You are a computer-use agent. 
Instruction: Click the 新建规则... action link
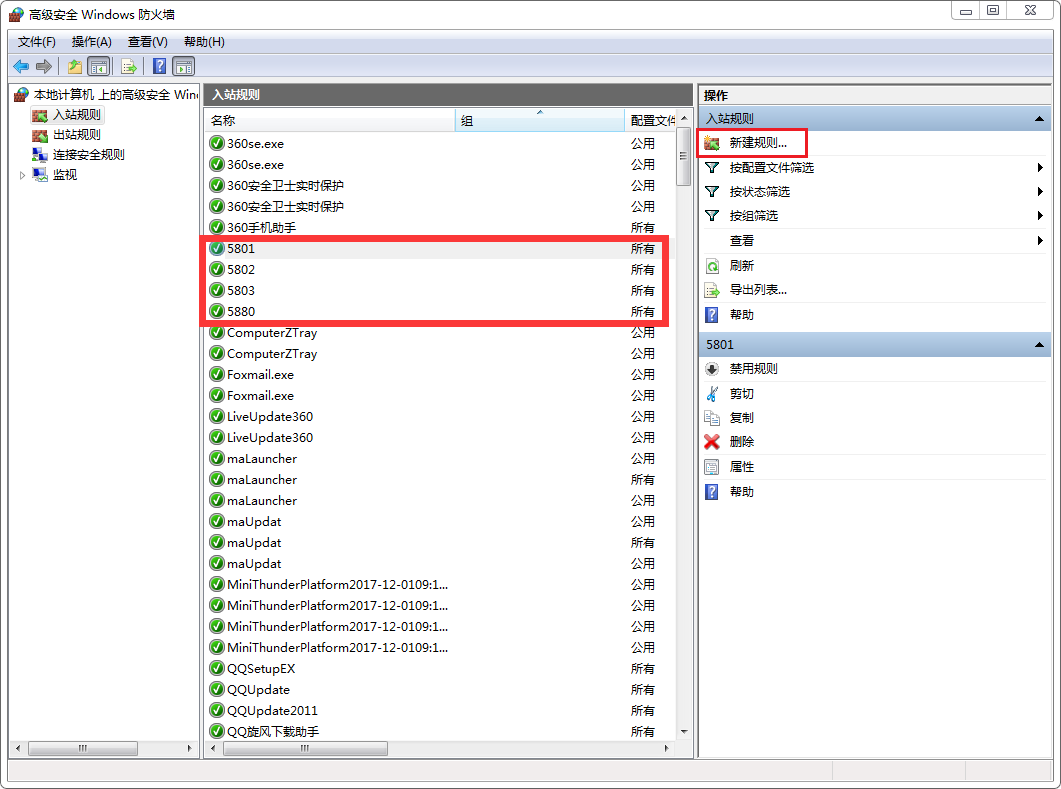(758, 143)
